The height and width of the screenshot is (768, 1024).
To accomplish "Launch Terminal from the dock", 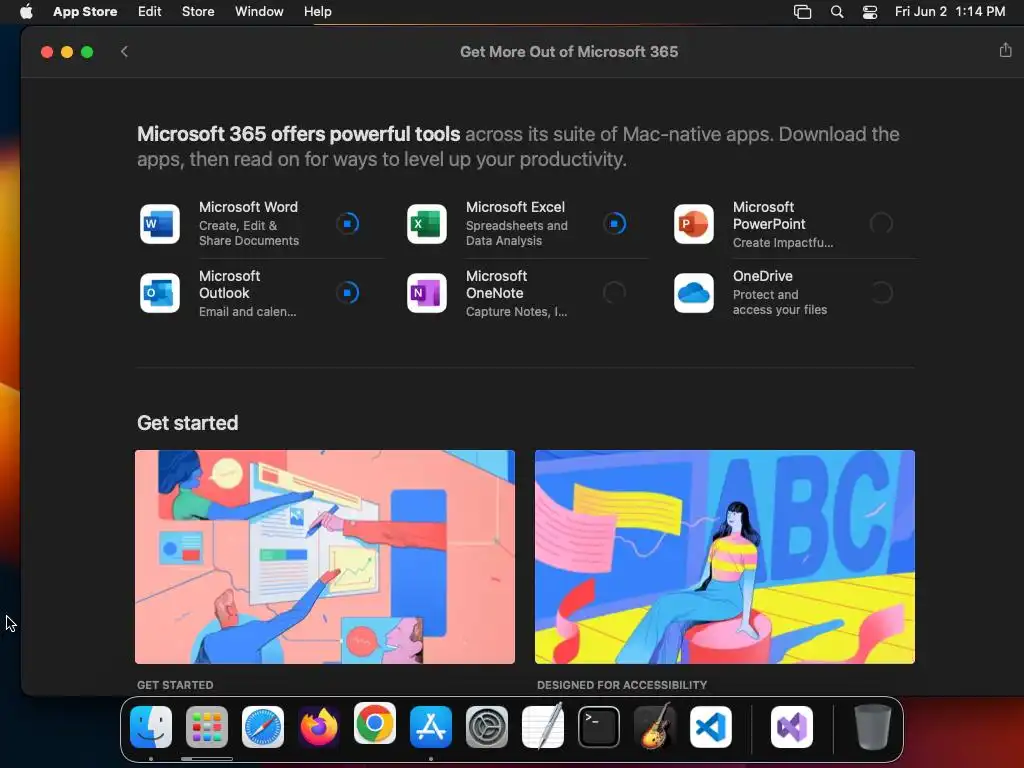I will [x=599, y=727].
